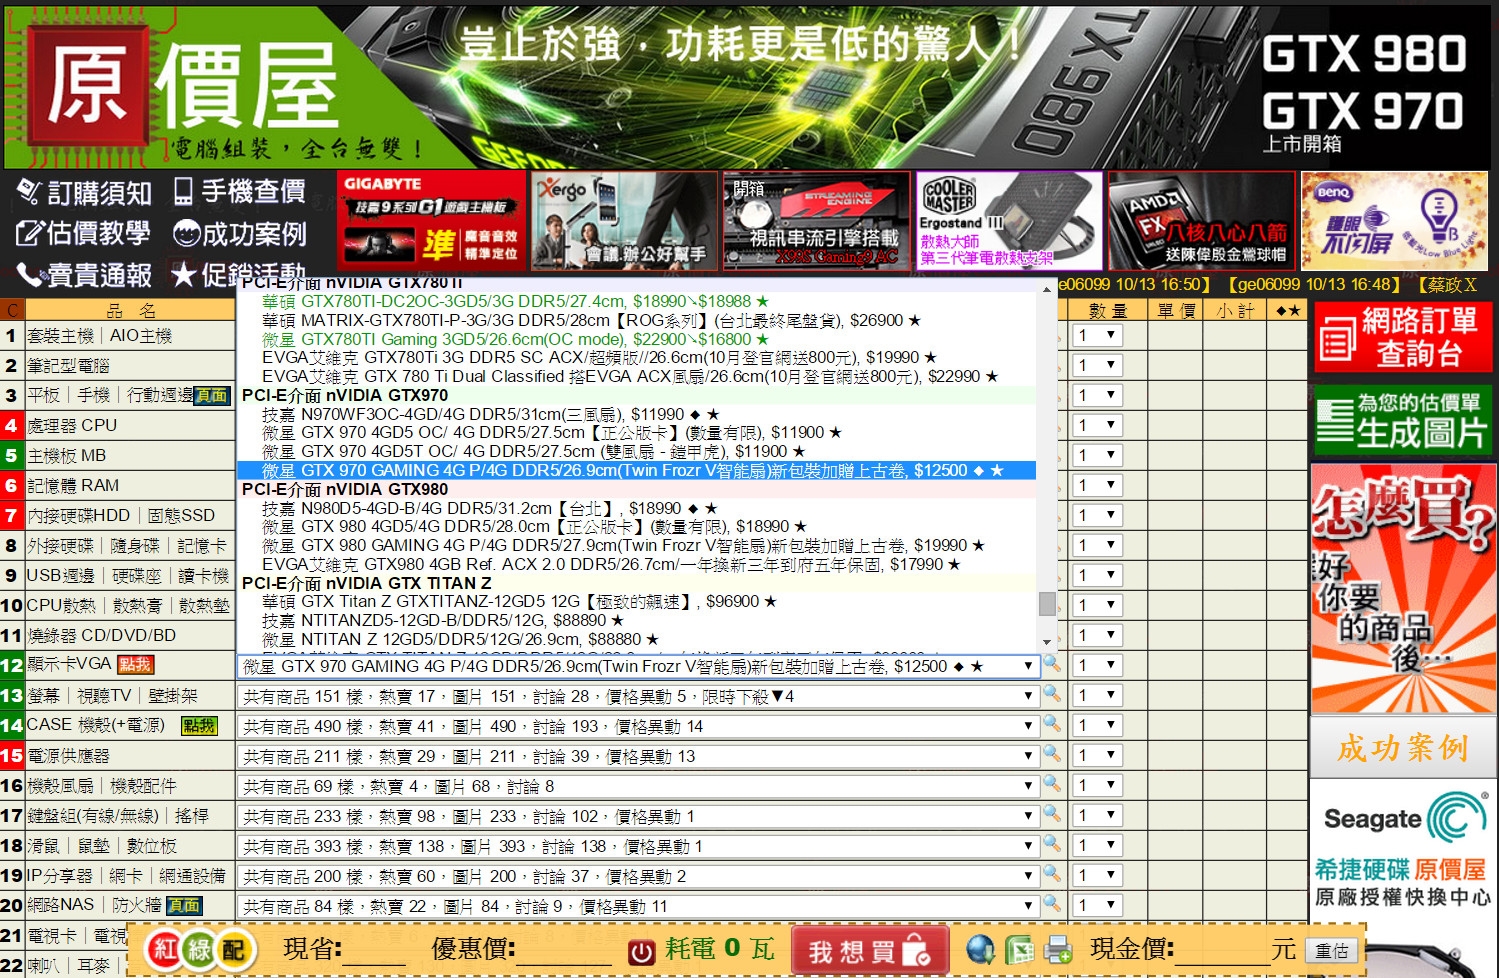Click the 點我 badge on 顯示卡VGA row
The height and width of the screenshot is (978, 1499).
135,665
